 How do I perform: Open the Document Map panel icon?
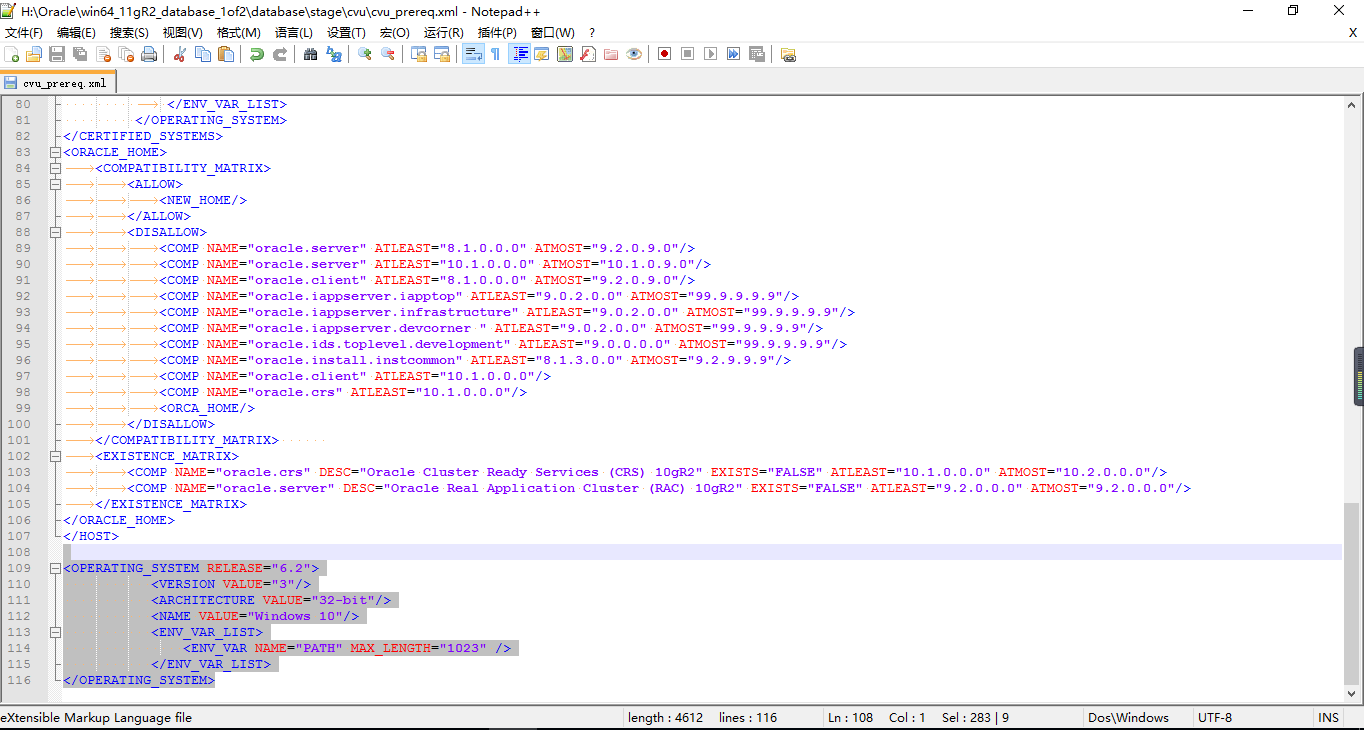pos(565,54)
